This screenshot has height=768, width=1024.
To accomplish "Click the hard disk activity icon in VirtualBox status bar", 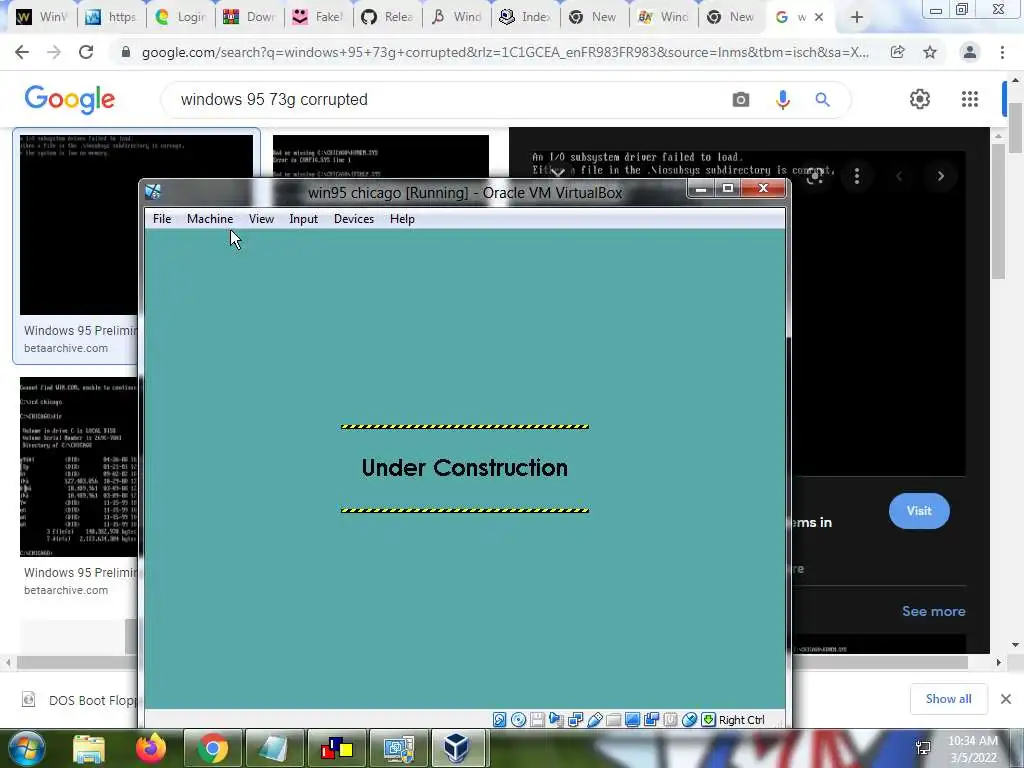I will pyautogui.click(x=500, y=720).
